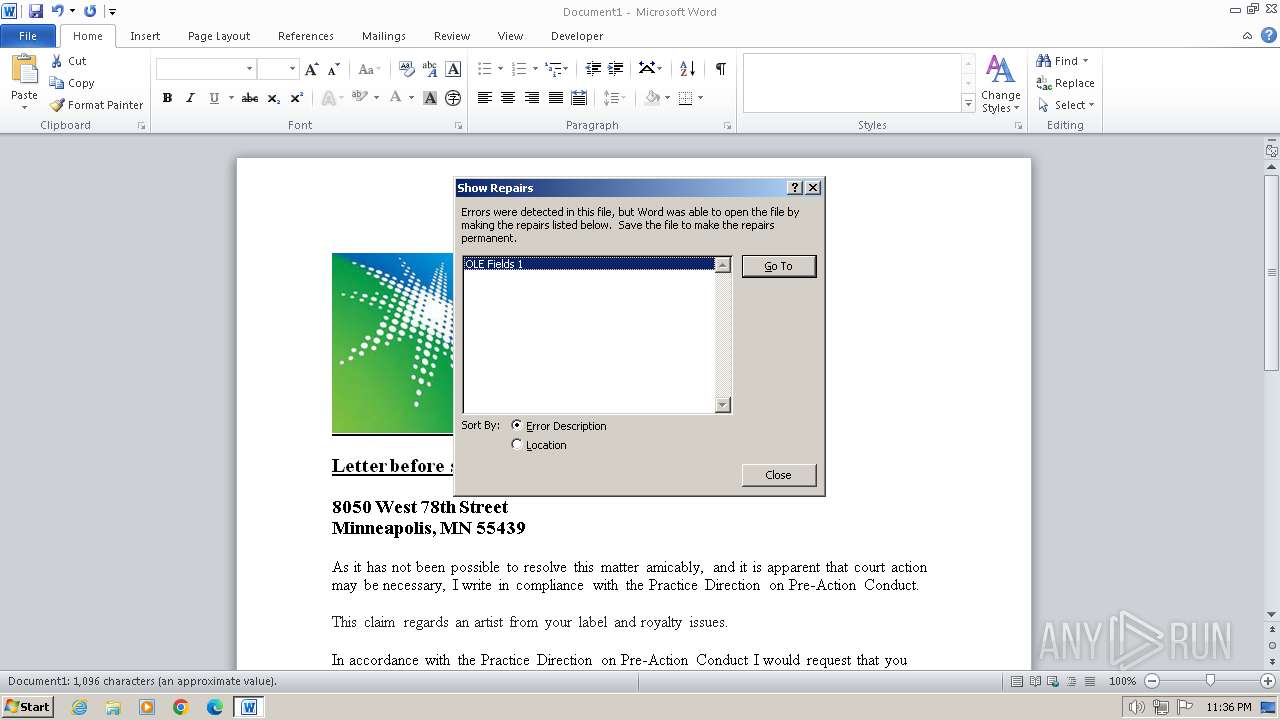The height and width of the screenshot is (720, 1280).
Task: Open Find options dropdown arrow
Action: 1085,61
